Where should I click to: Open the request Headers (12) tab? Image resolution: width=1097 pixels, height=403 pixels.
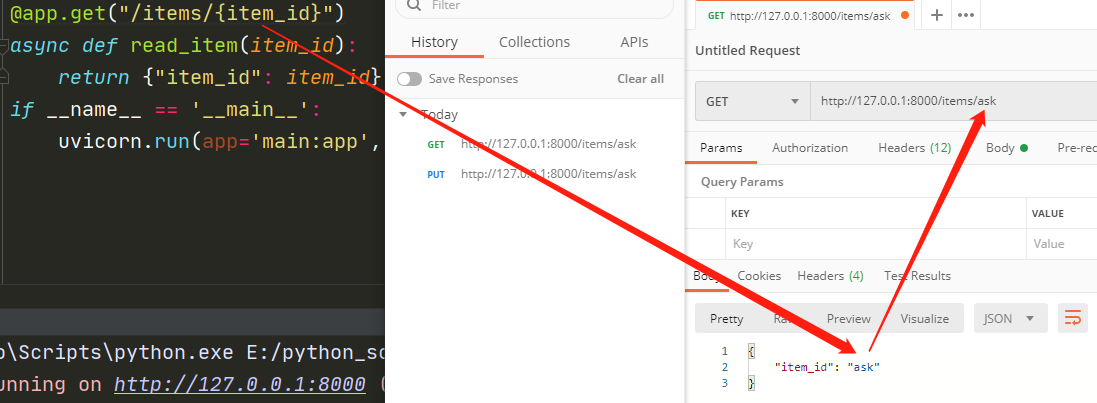point(914,148)
